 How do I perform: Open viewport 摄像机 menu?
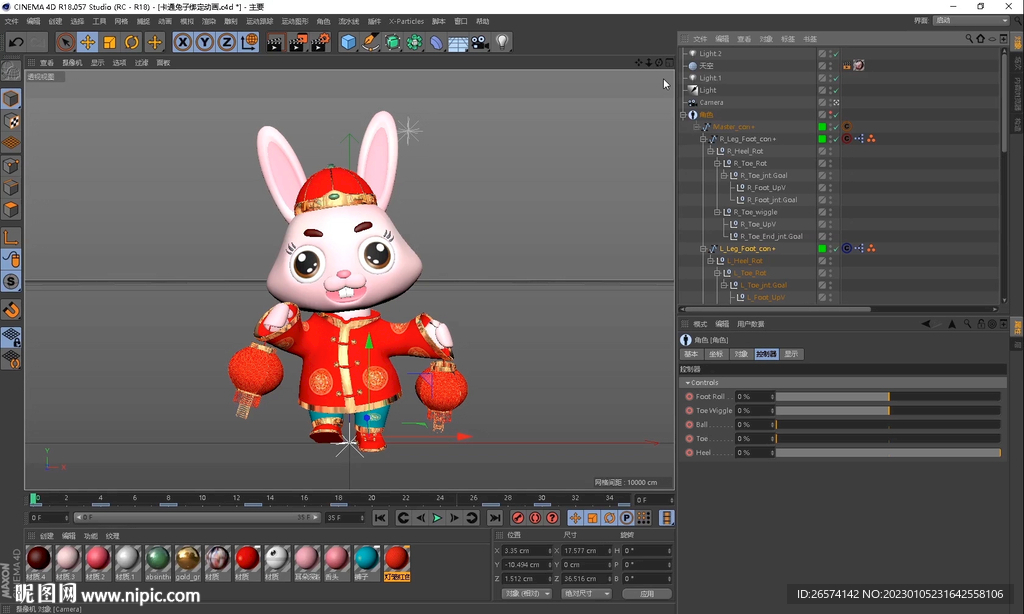pos(72,63)
